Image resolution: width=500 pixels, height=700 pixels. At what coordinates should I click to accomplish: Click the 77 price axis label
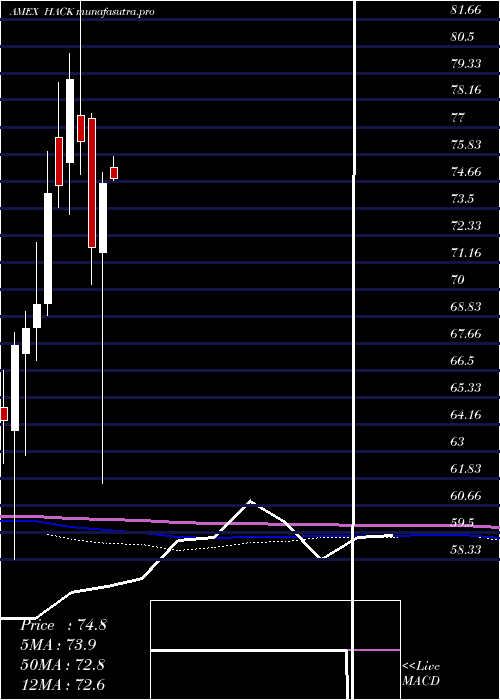coord(458,118)
